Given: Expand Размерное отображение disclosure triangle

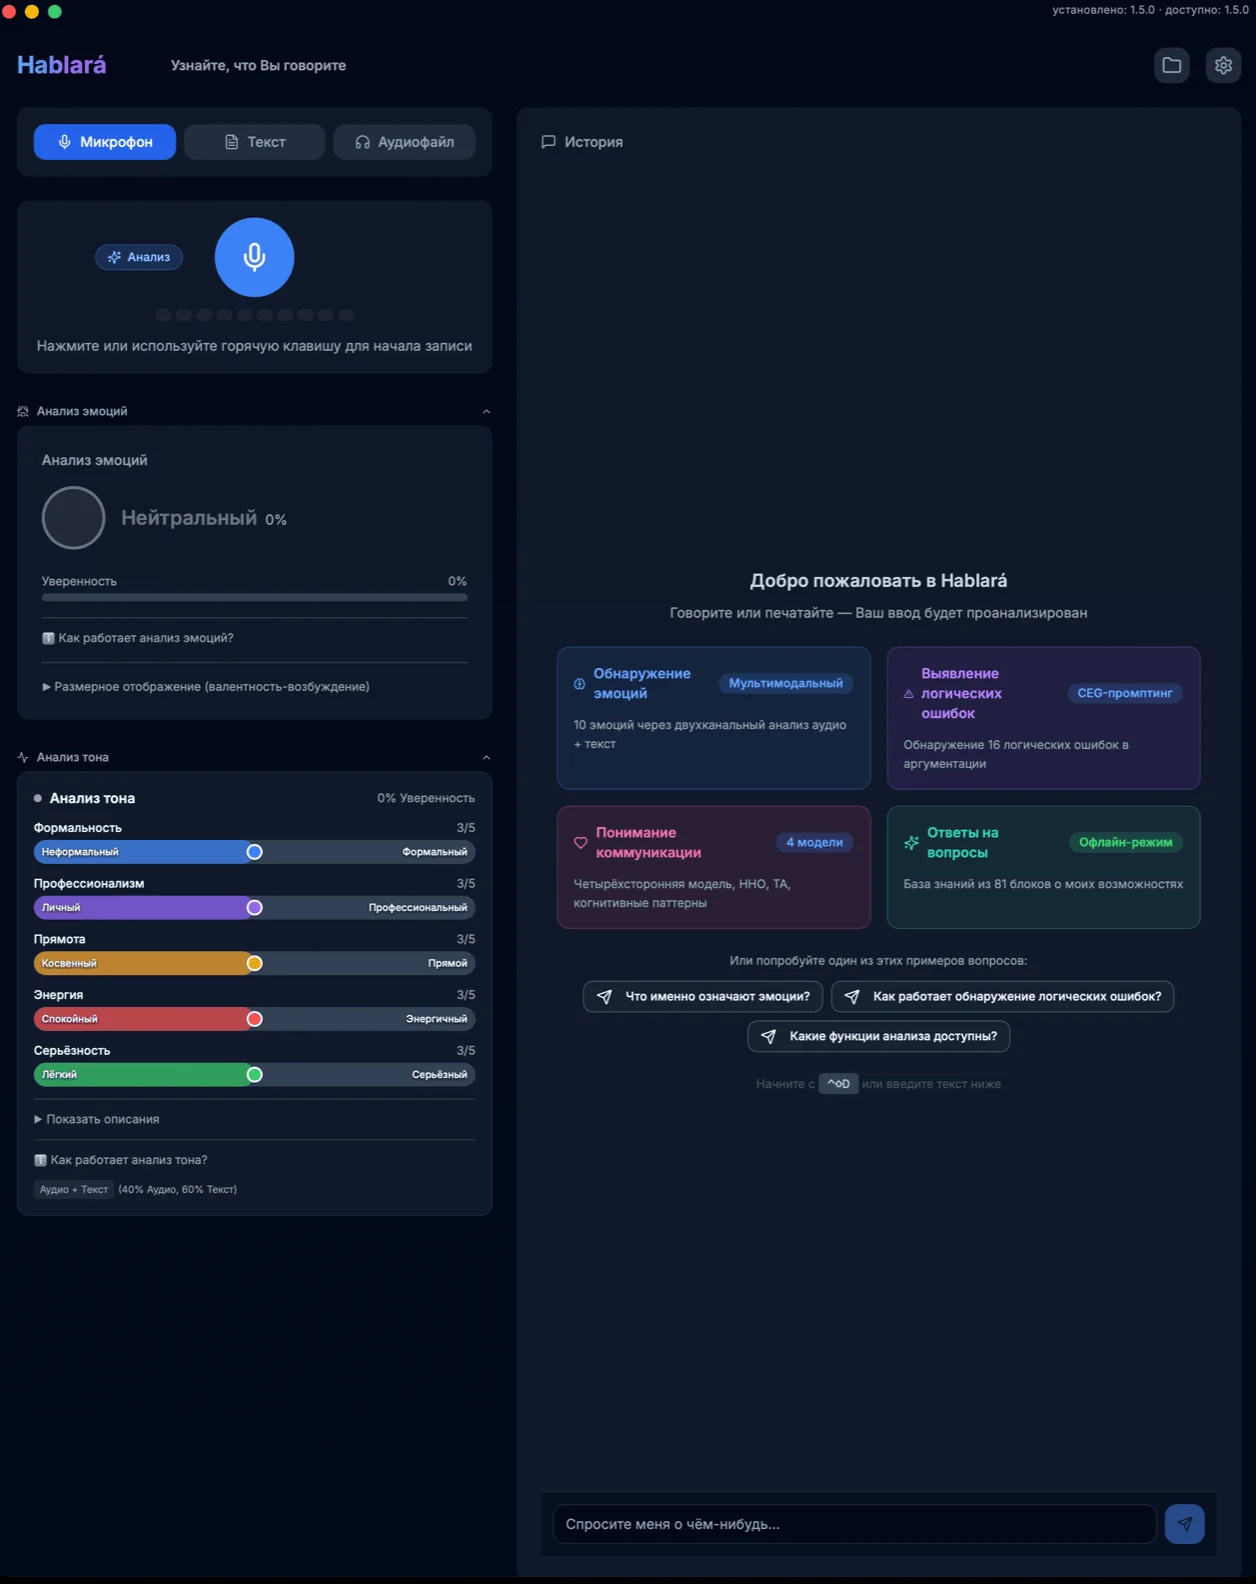Looking at the screenshot, I should click(x=46, y=687).
